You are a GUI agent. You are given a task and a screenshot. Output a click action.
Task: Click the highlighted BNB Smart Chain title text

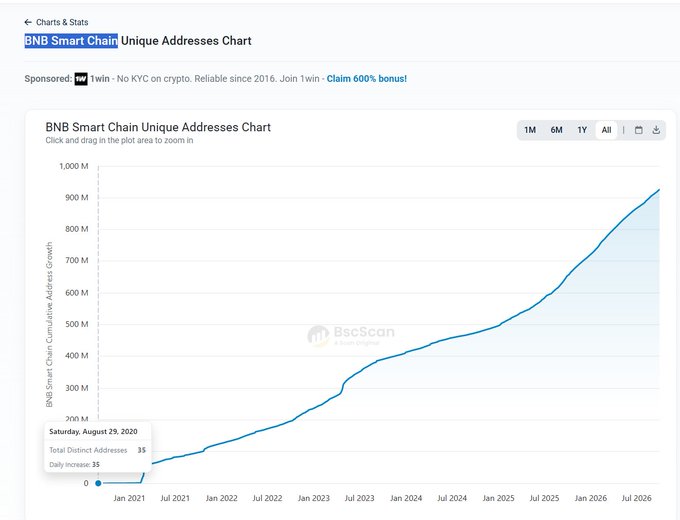(71, 41)
